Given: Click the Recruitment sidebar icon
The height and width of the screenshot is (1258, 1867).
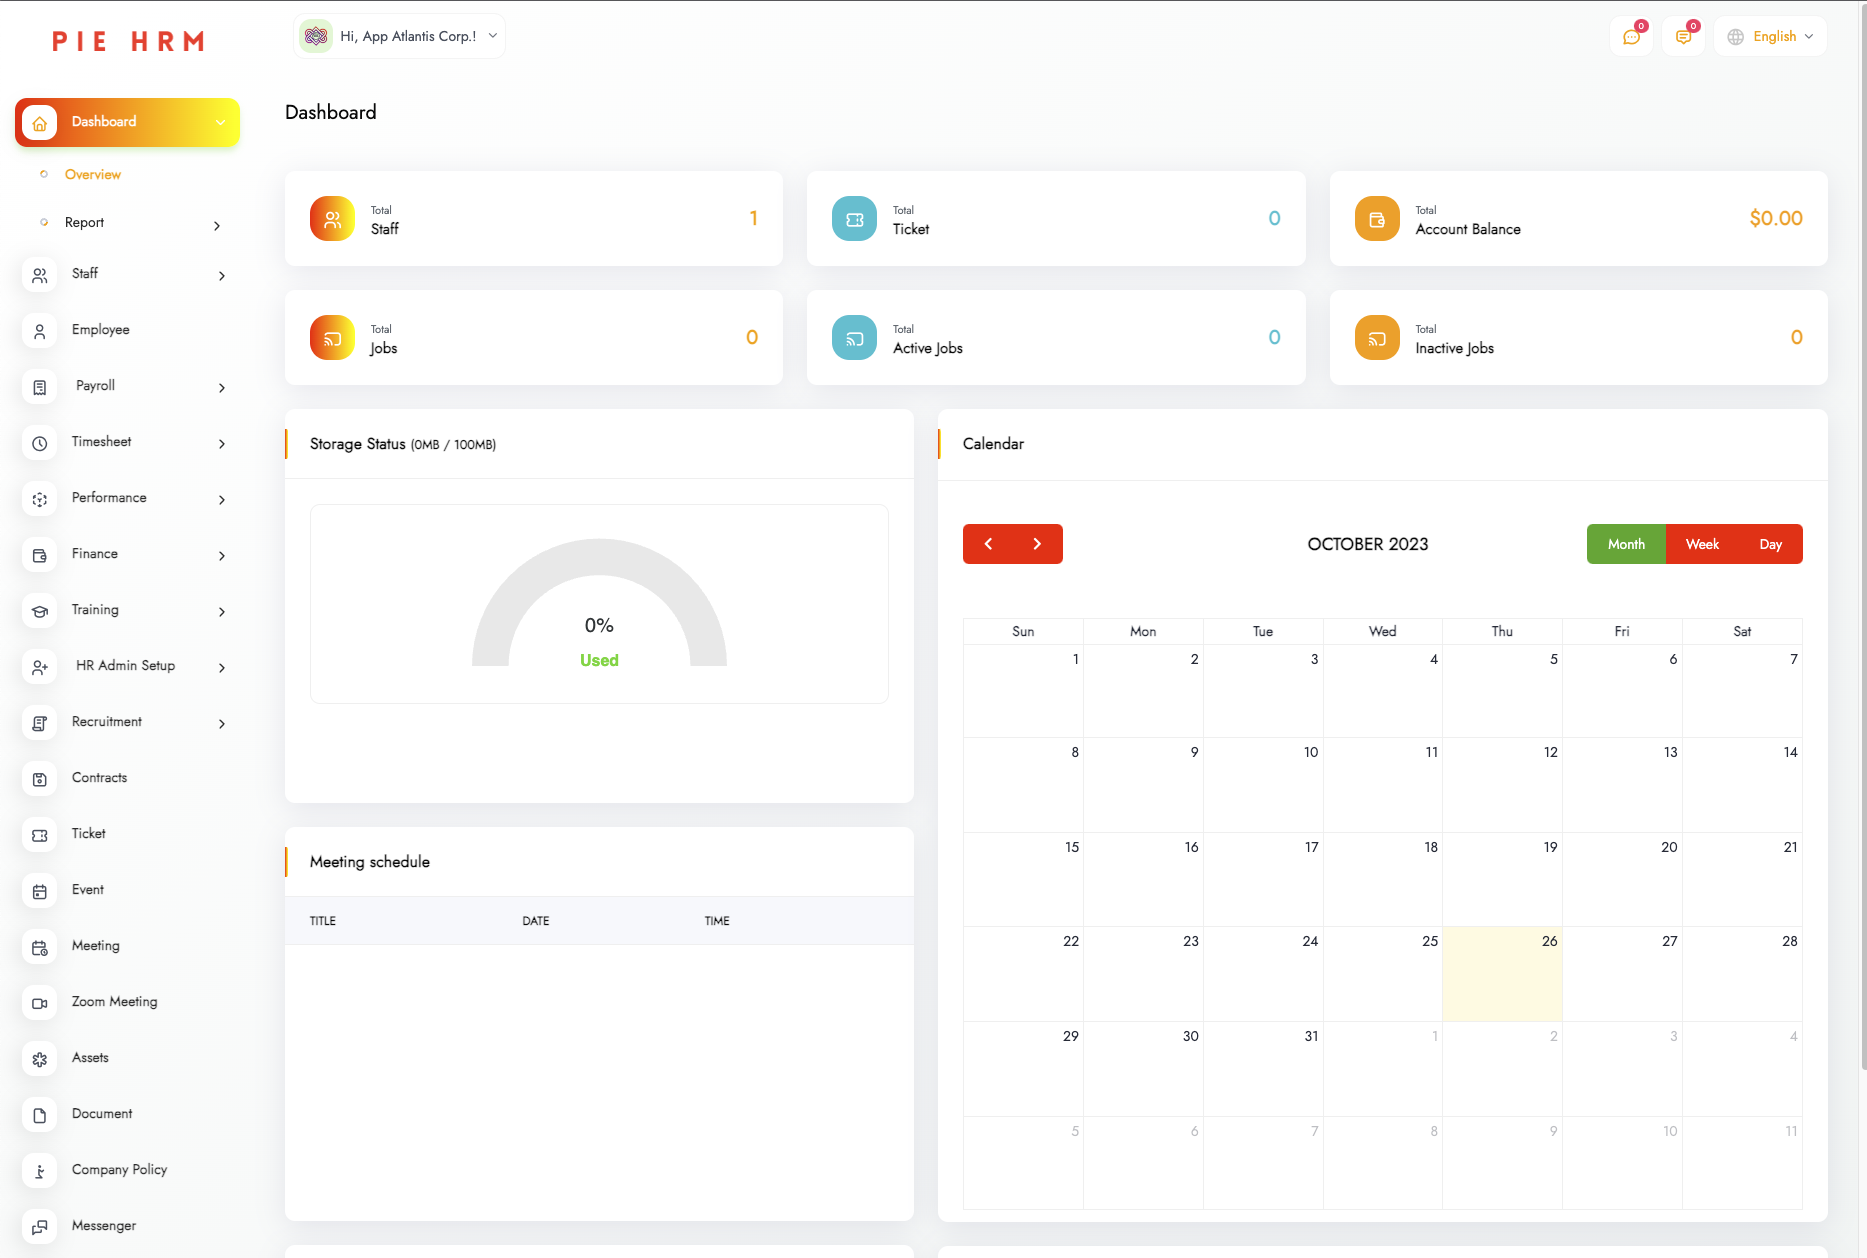Looking at the screenshot, I should (39, 723).
